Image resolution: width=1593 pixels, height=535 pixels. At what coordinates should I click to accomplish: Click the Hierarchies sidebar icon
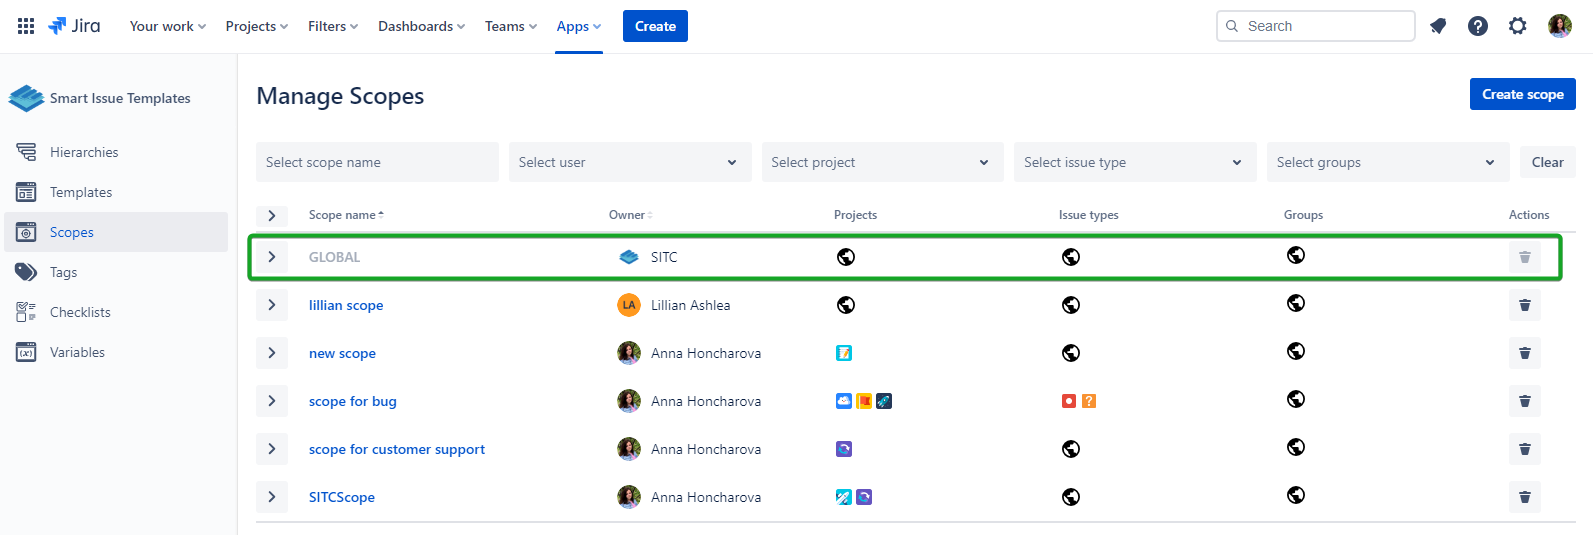coord(26,152)
